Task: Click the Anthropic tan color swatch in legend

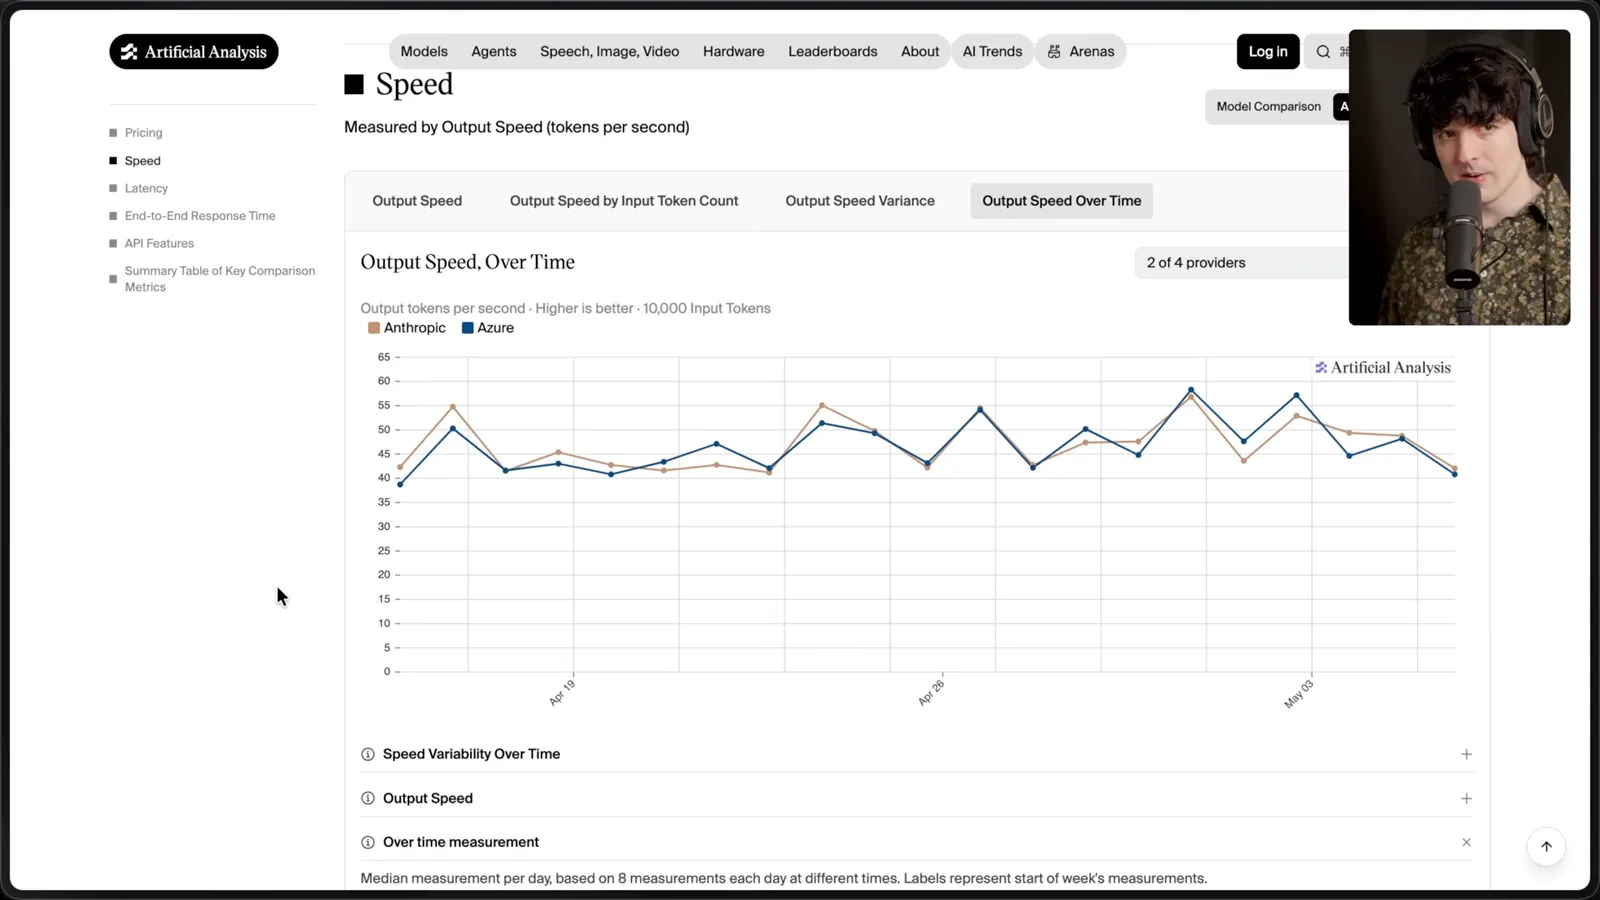Action: click(374, 328)
